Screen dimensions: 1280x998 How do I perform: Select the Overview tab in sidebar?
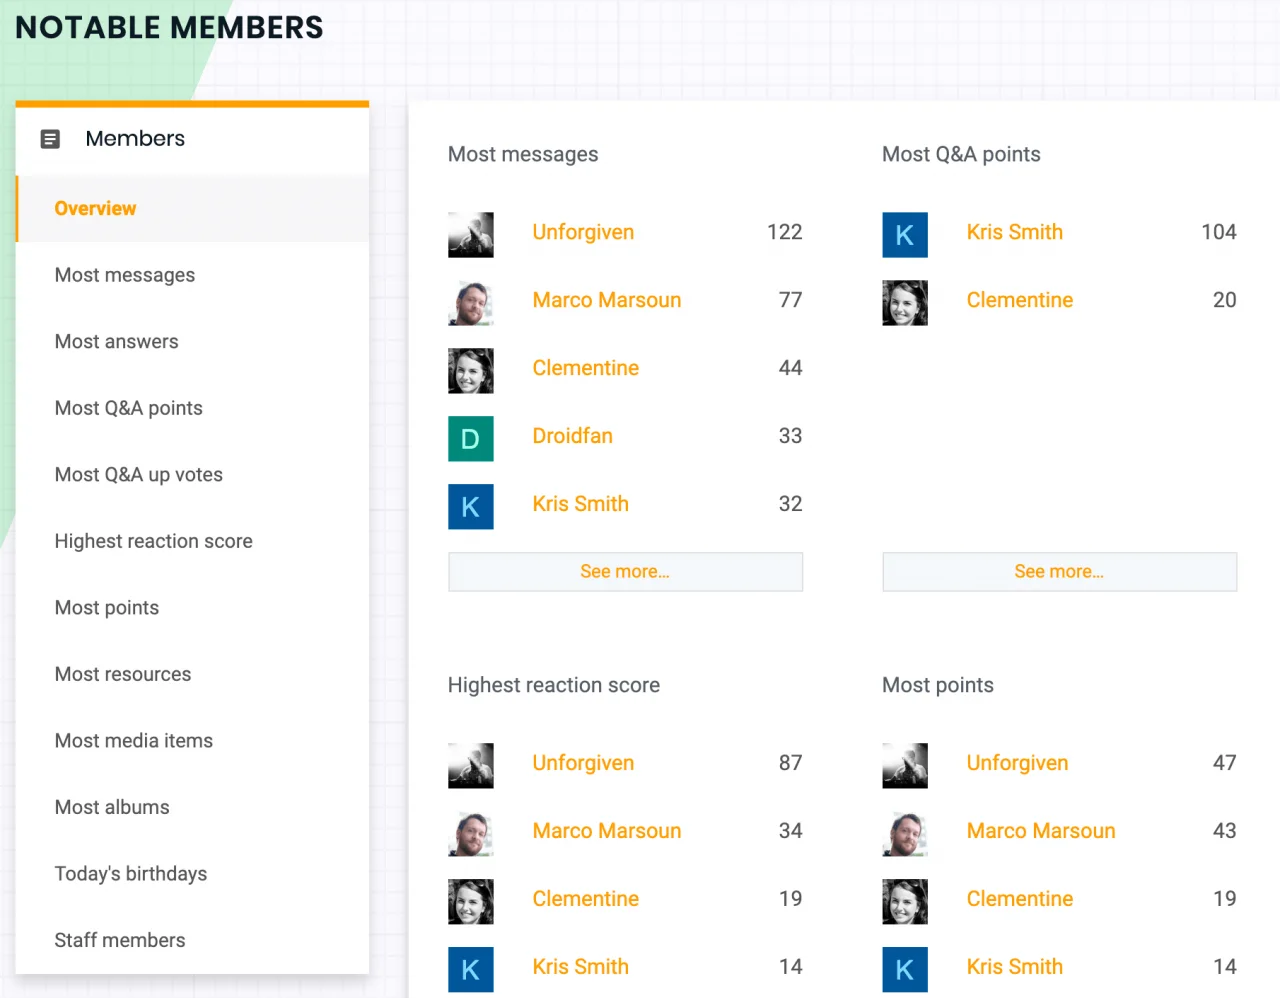[95, 209]
